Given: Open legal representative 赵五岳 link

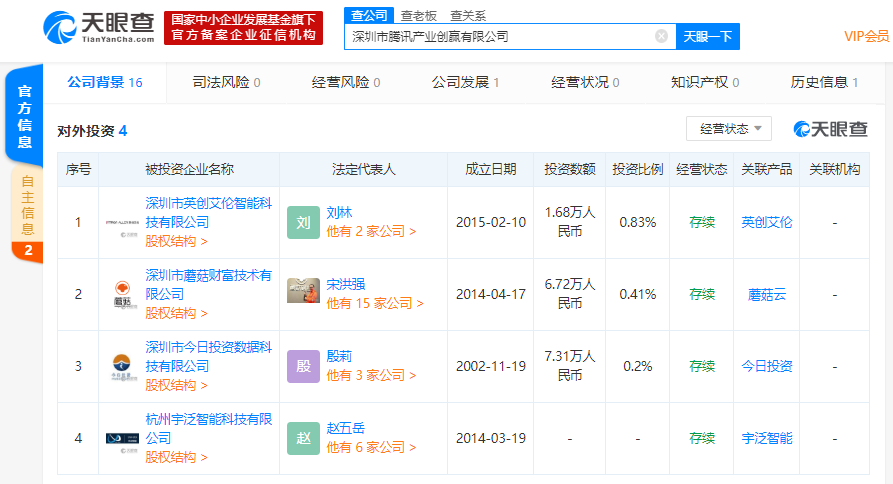Looking at the screenshot, I should pyautogui.click(x=346, y=428).
